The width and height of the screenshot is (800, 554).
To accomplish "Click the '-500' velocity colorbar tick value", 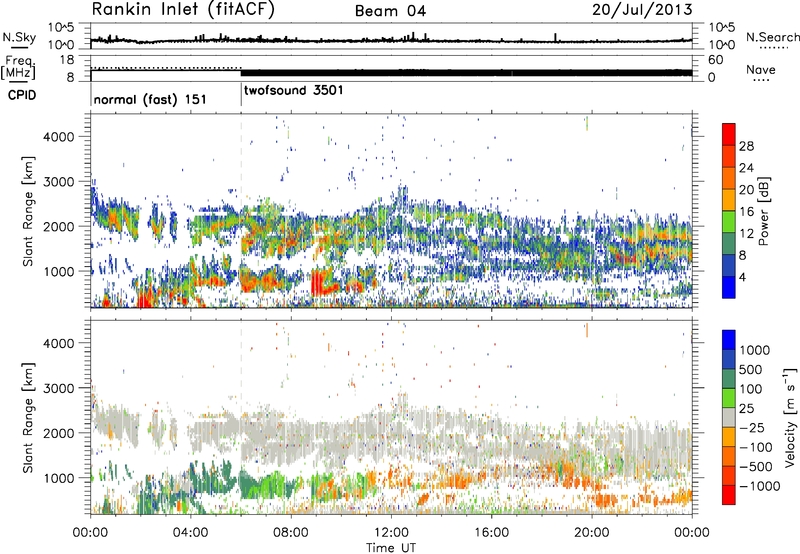I will pyautogui.click(x=756, y=467).
